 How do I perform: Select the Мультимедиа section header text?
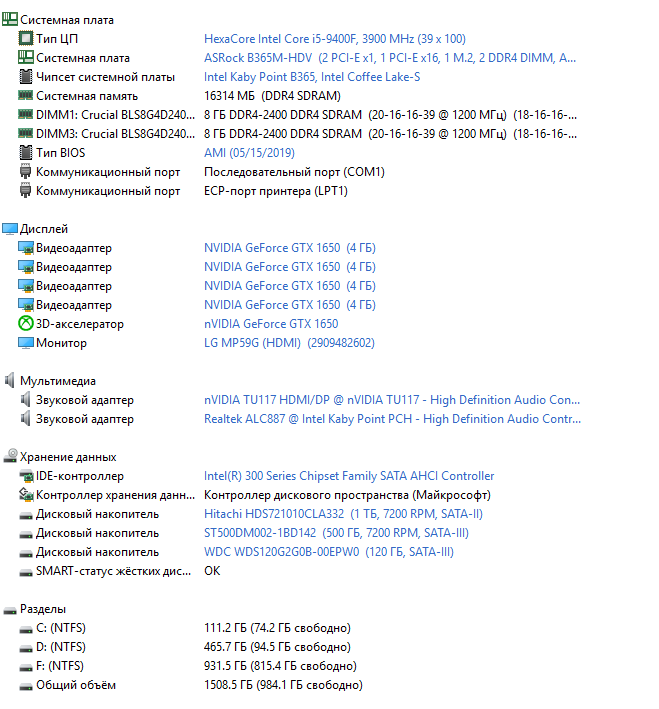point(58,381)
